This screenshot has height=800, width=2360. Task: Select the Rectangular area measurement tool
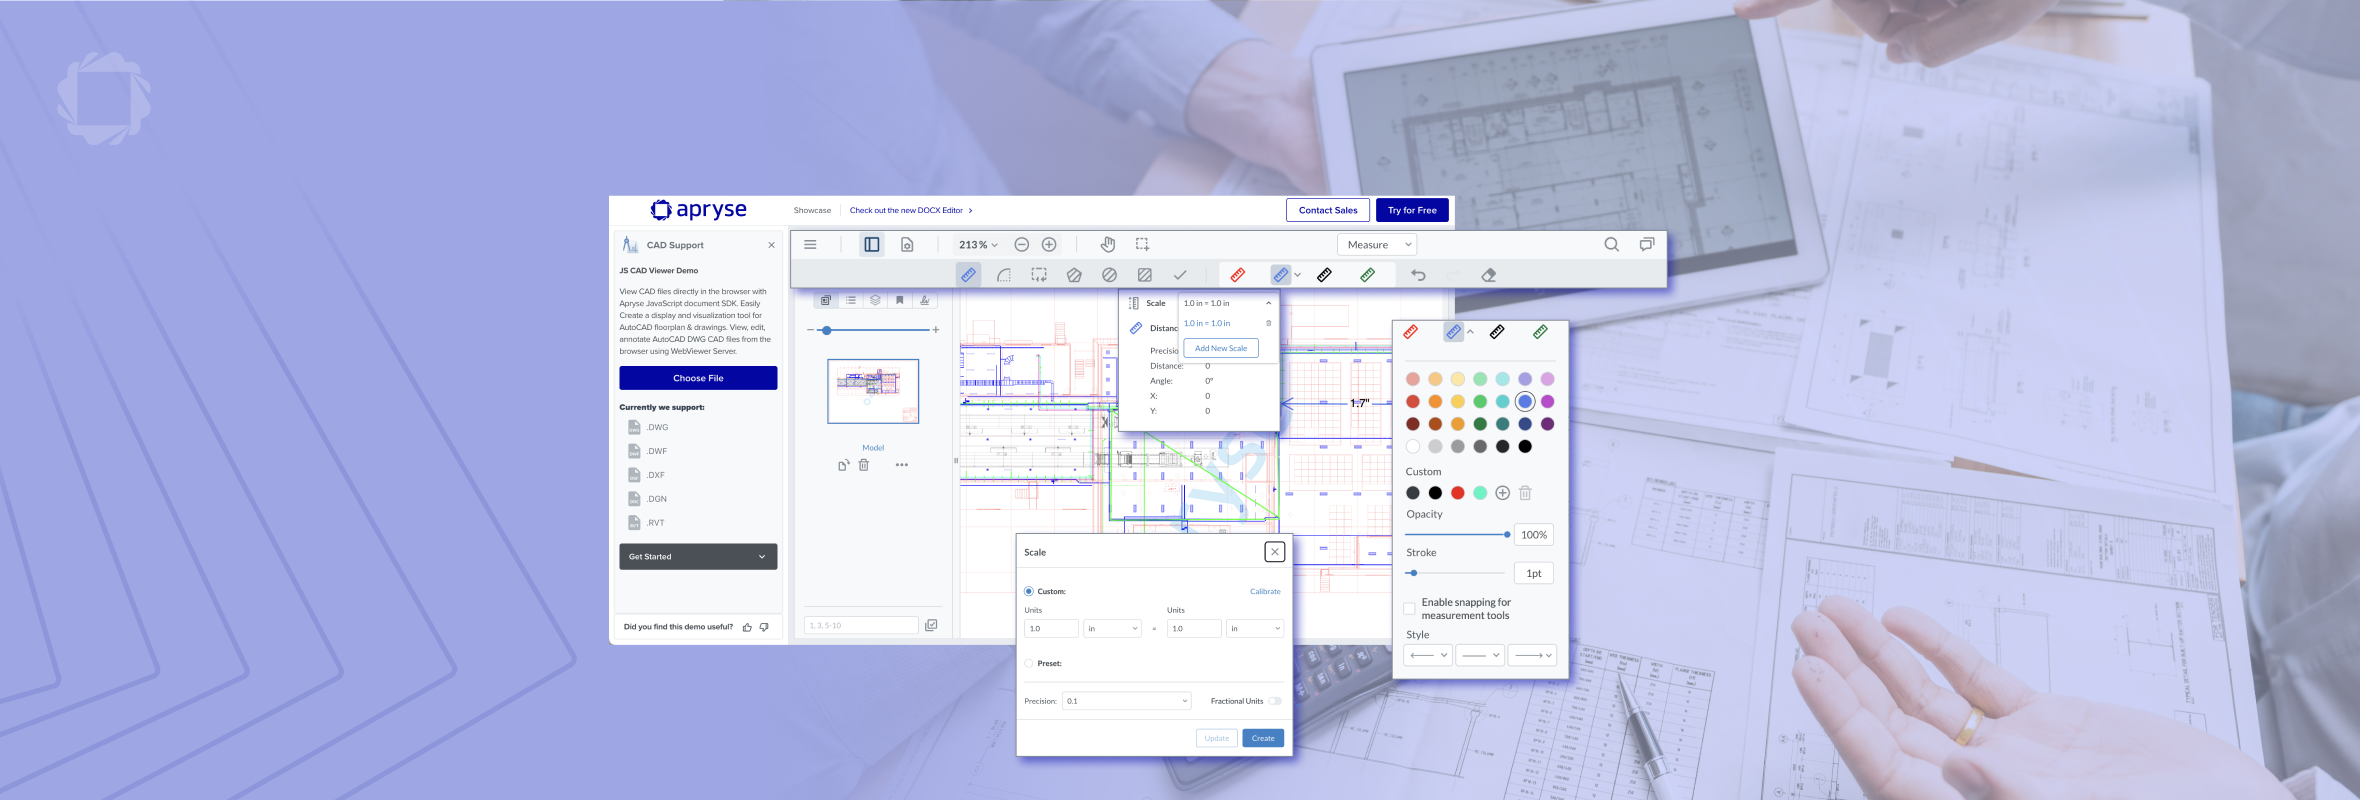click(x=1039, y=274)
